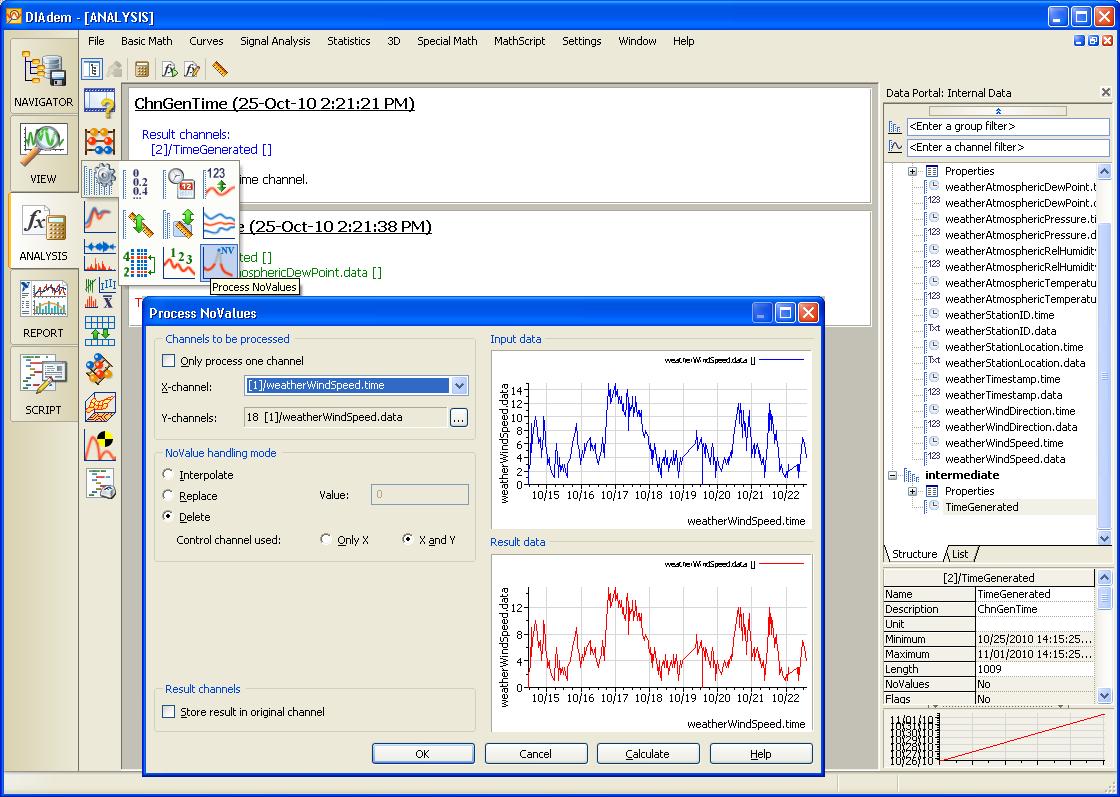Image resolution: width=1120 pixels, height=797 pixels.
Task: Choose Only X control channel option
Action: 326,539
